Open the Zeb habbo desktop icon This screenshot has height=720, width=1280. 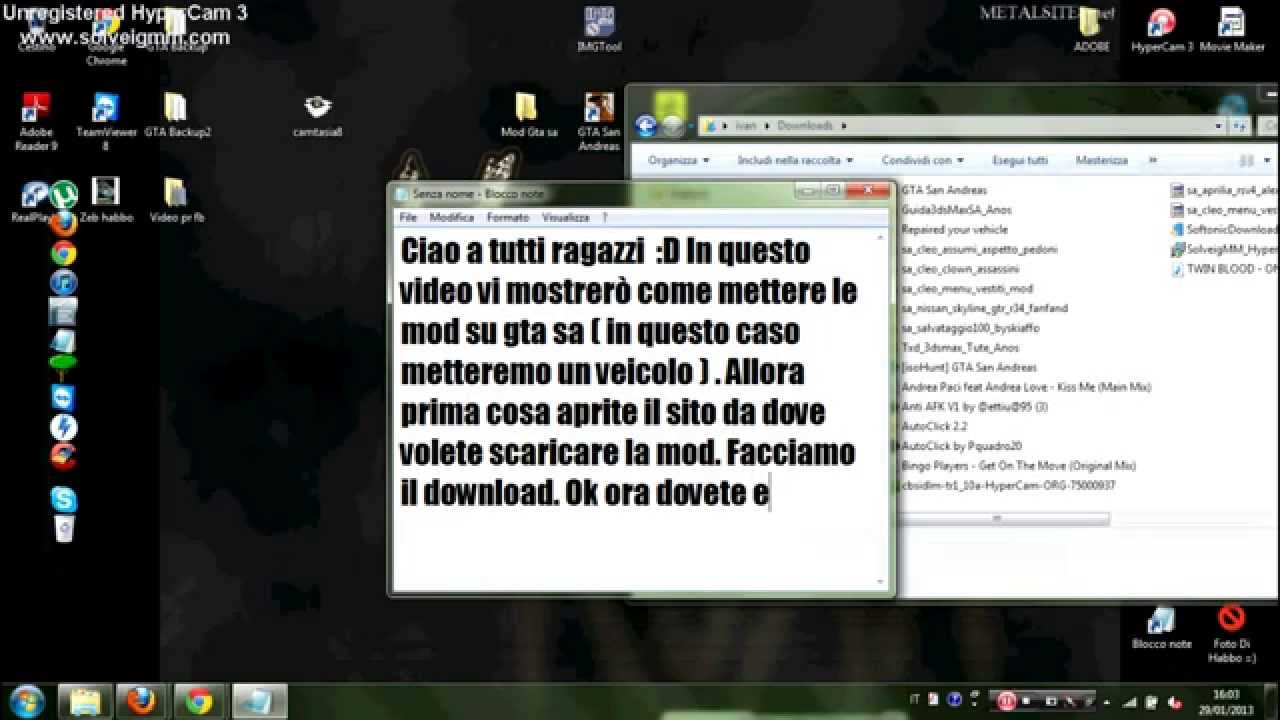[106, 200]
